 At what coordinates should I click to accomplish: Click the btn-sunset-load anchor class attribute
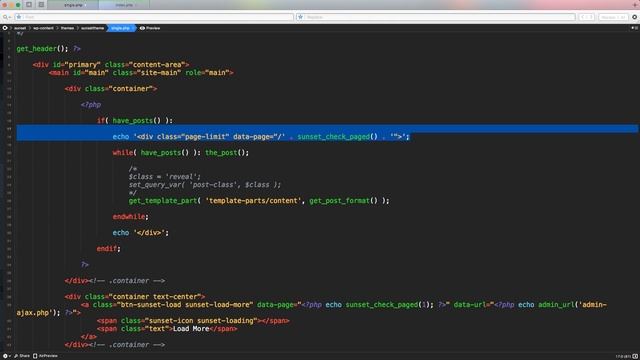[173, 305]
